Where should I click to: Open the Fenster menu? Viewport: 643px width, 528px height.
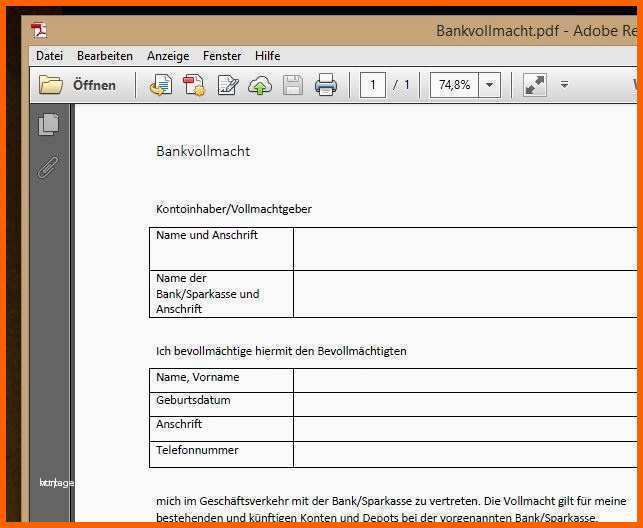pyautogui.click(x=222, y=56)
